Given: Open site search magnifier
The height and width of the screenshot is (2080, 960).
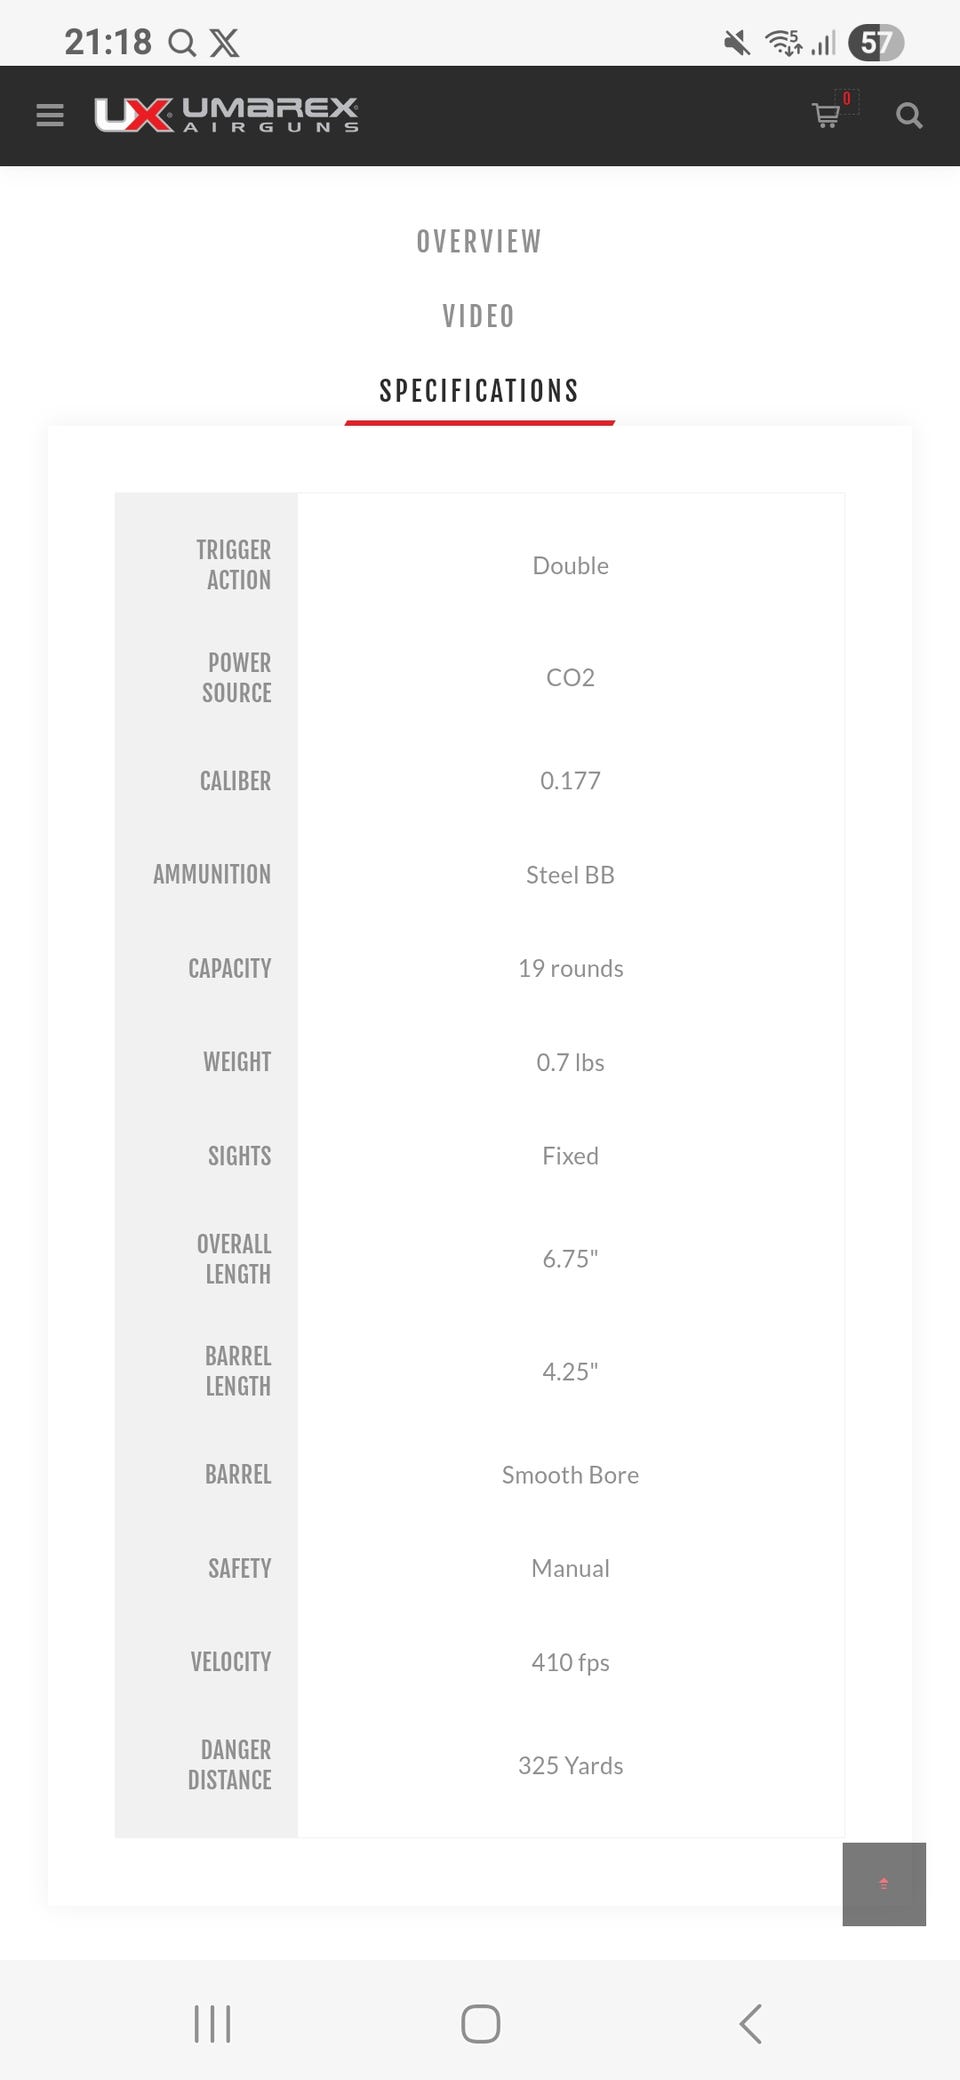Looking at the screenshot, I should coord(909,115).
